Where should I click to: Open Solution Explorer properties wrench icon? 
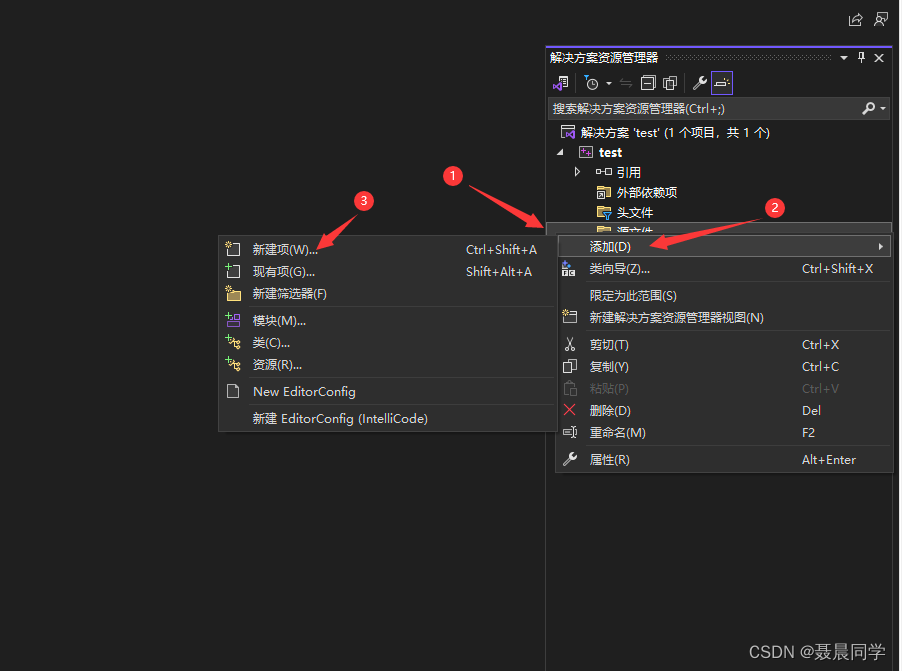pos(698,83)
